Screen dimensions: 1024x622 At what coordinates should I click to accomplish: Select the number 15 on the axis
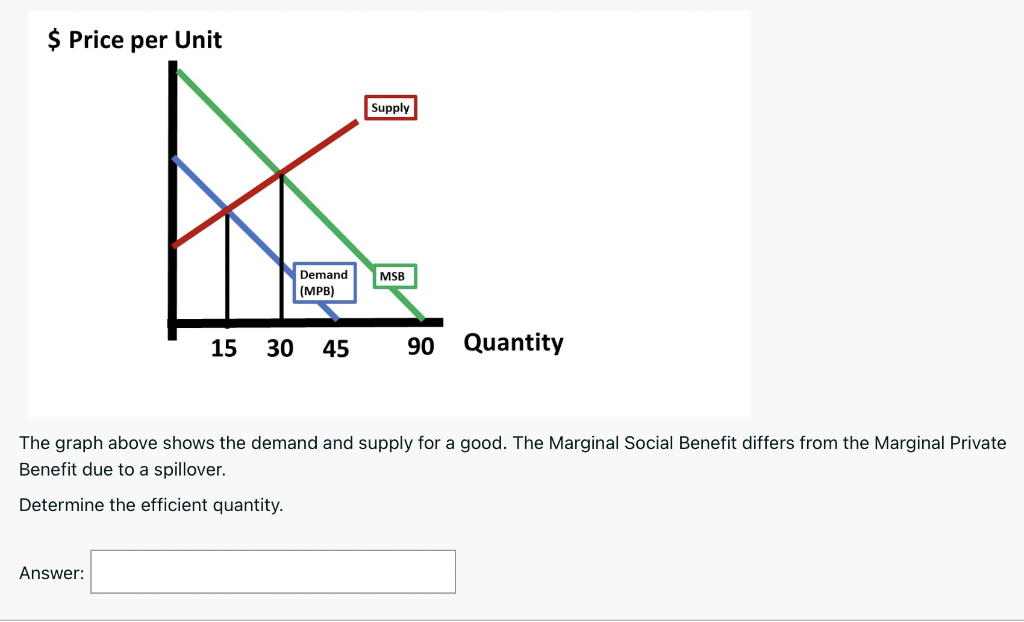225,349
